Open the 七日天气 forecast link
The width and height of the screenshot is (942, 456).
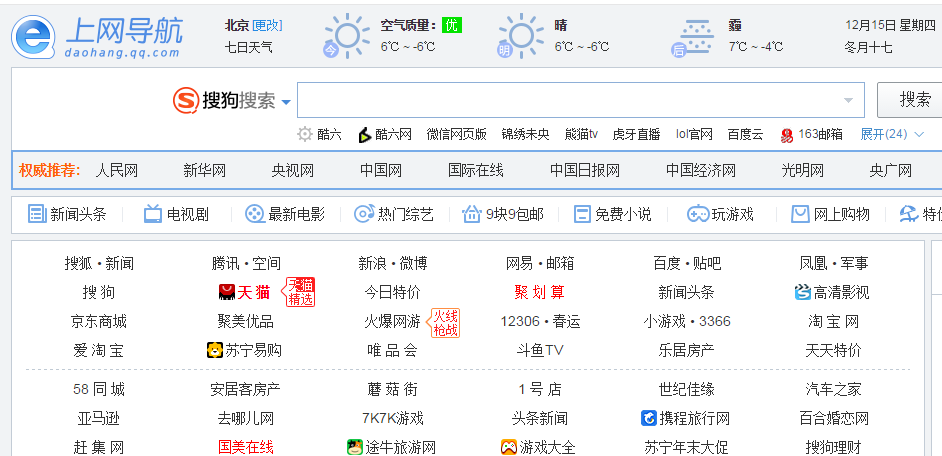[248, 47]
